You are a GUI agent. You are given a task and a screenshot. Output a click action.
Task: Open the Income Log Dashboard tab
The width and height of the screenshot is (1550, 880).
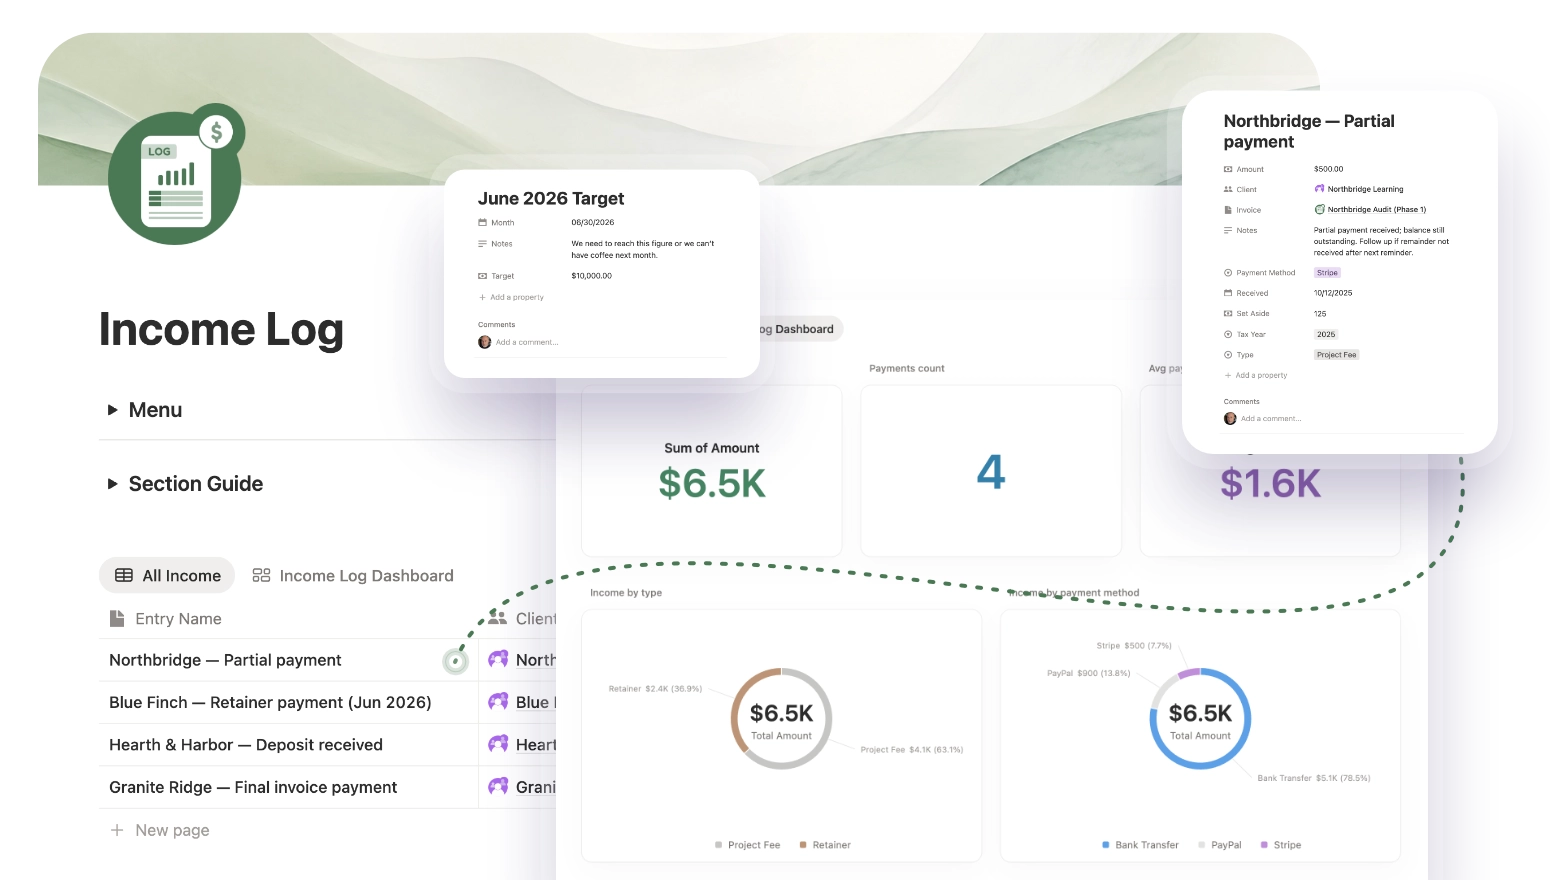tap(353, 576)
